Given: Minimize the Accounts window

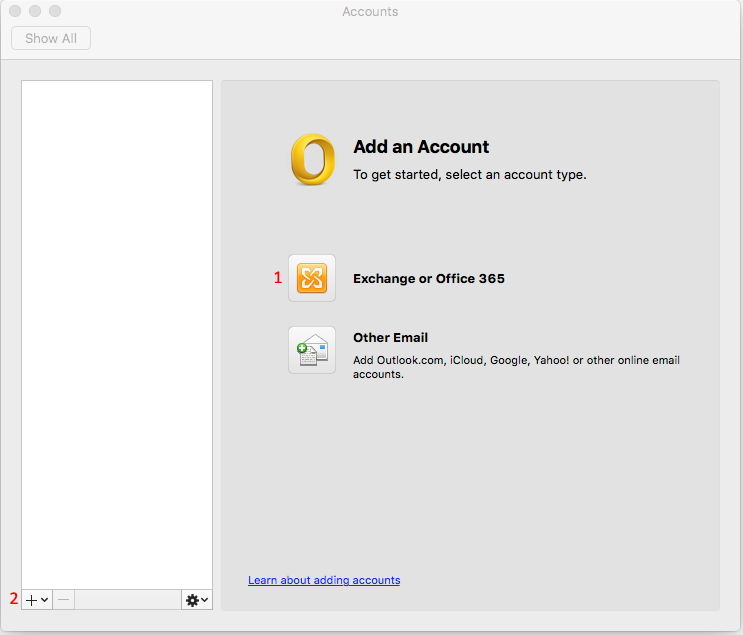Looking at the screenshot, I should 35,11.
